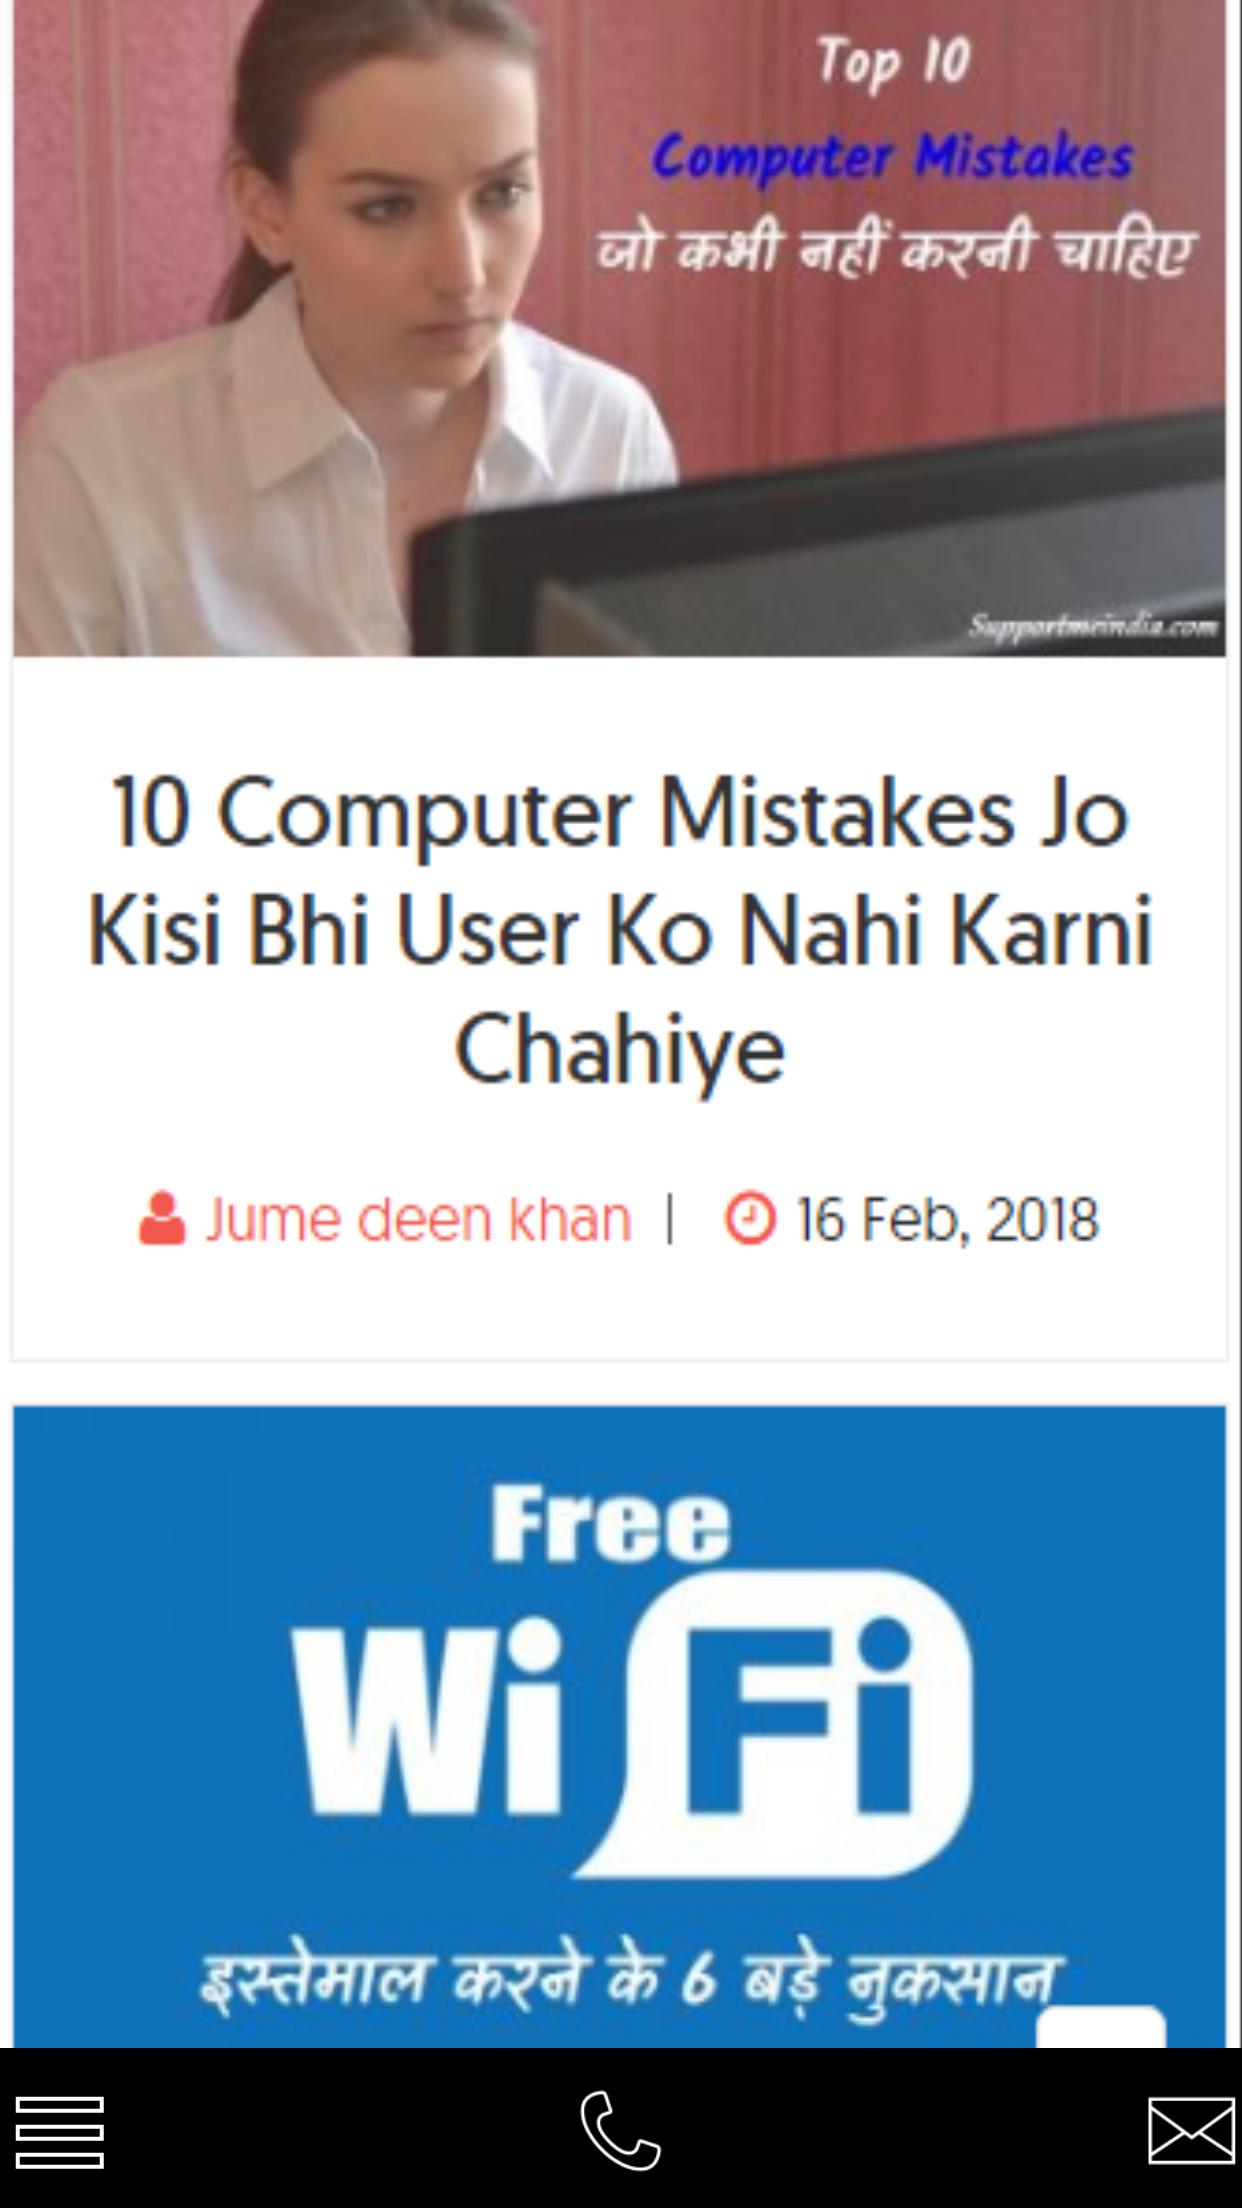Click the WiFi logo on blue banner
Image resolution: width=1242 pixels, height=2208 pixels.
click(632, 1724)
